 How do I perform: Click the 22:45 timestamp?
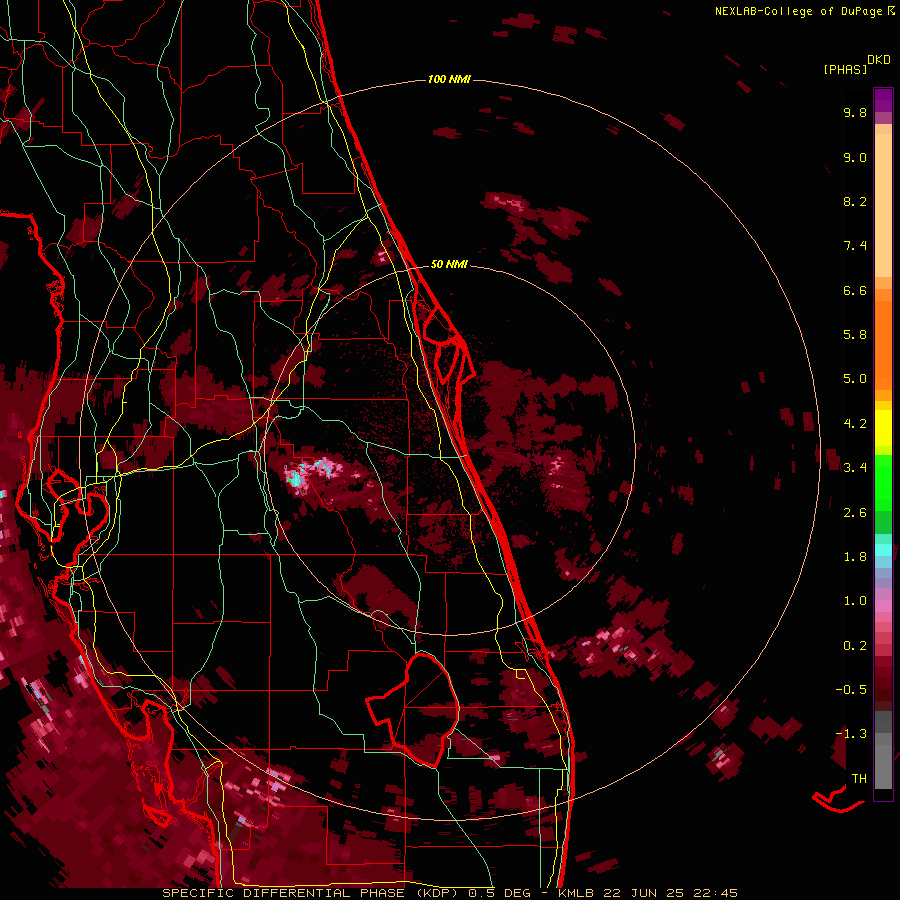tap(718, 893)
